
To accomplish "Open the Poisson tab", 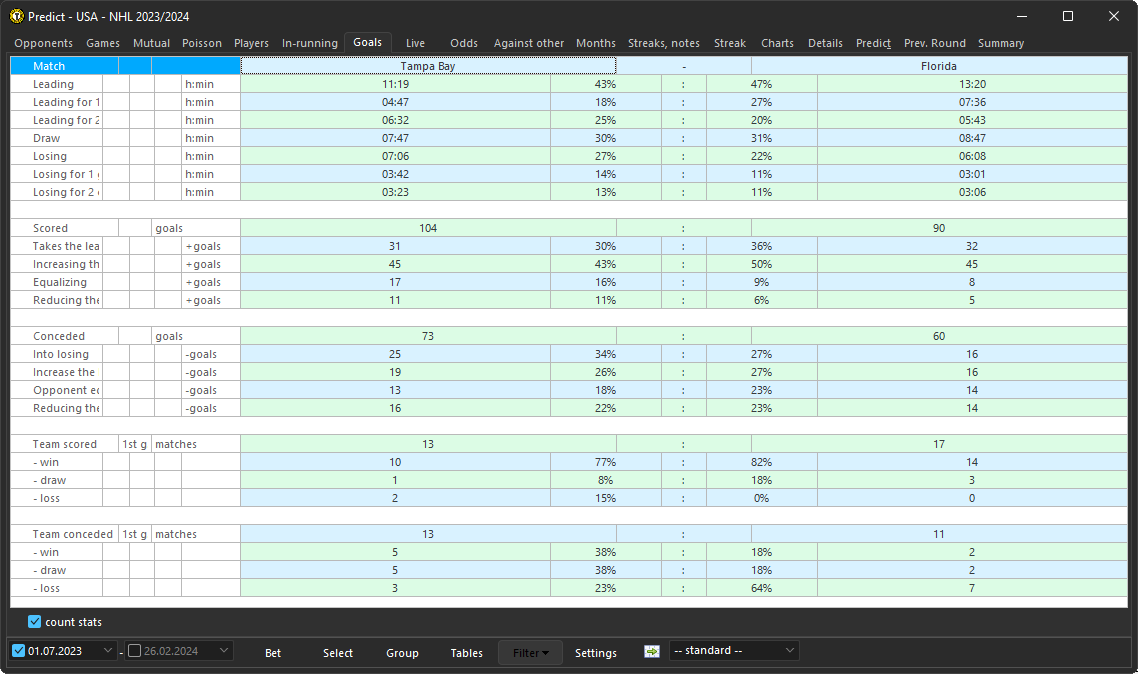I will (x=201, y=43).
